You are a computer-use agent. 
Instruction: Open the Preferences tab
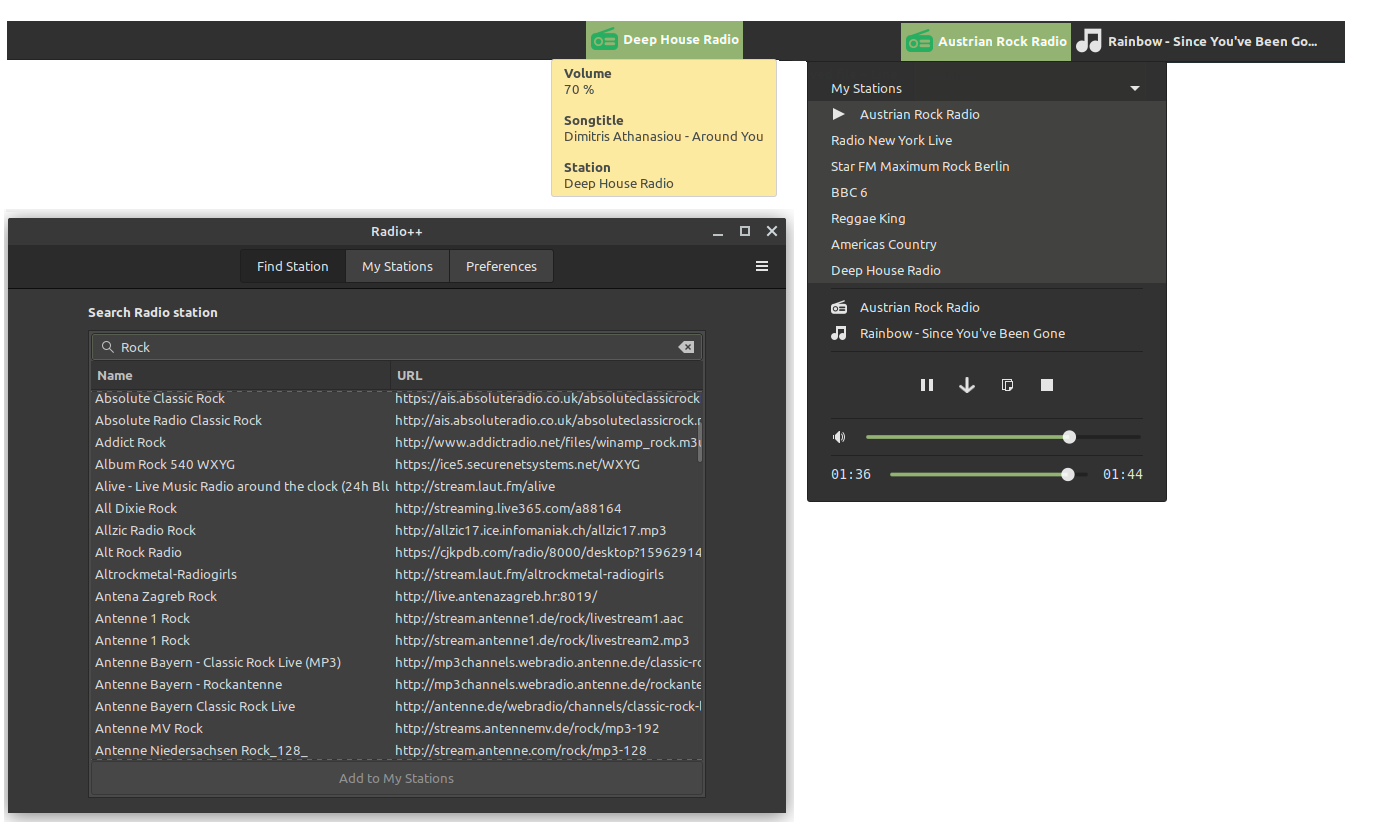501,266
